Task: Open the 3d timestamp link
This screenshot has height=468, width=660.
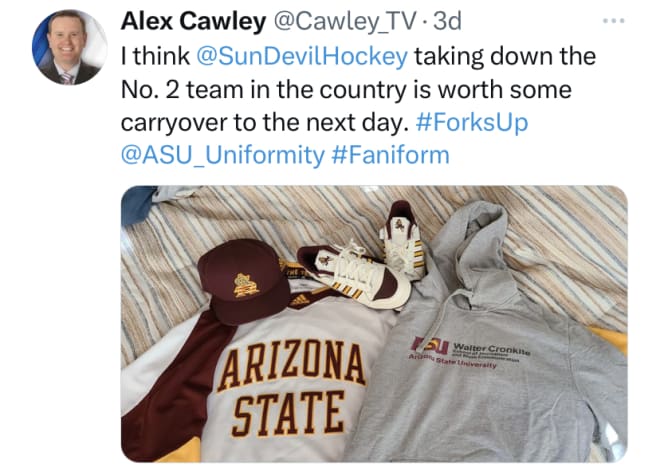Action: (447, 21)
